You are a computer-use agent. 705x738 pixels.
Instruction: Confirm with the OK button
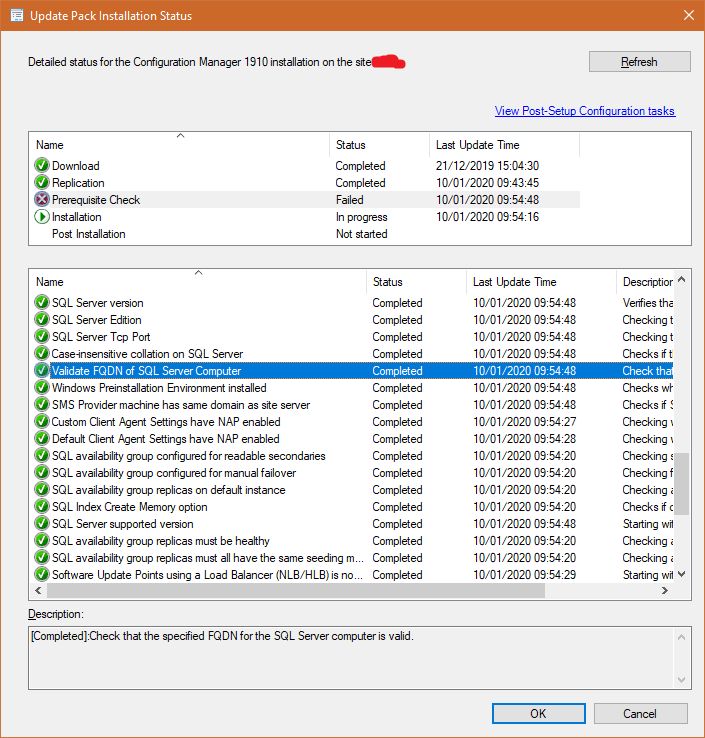[x=538, y=714]
